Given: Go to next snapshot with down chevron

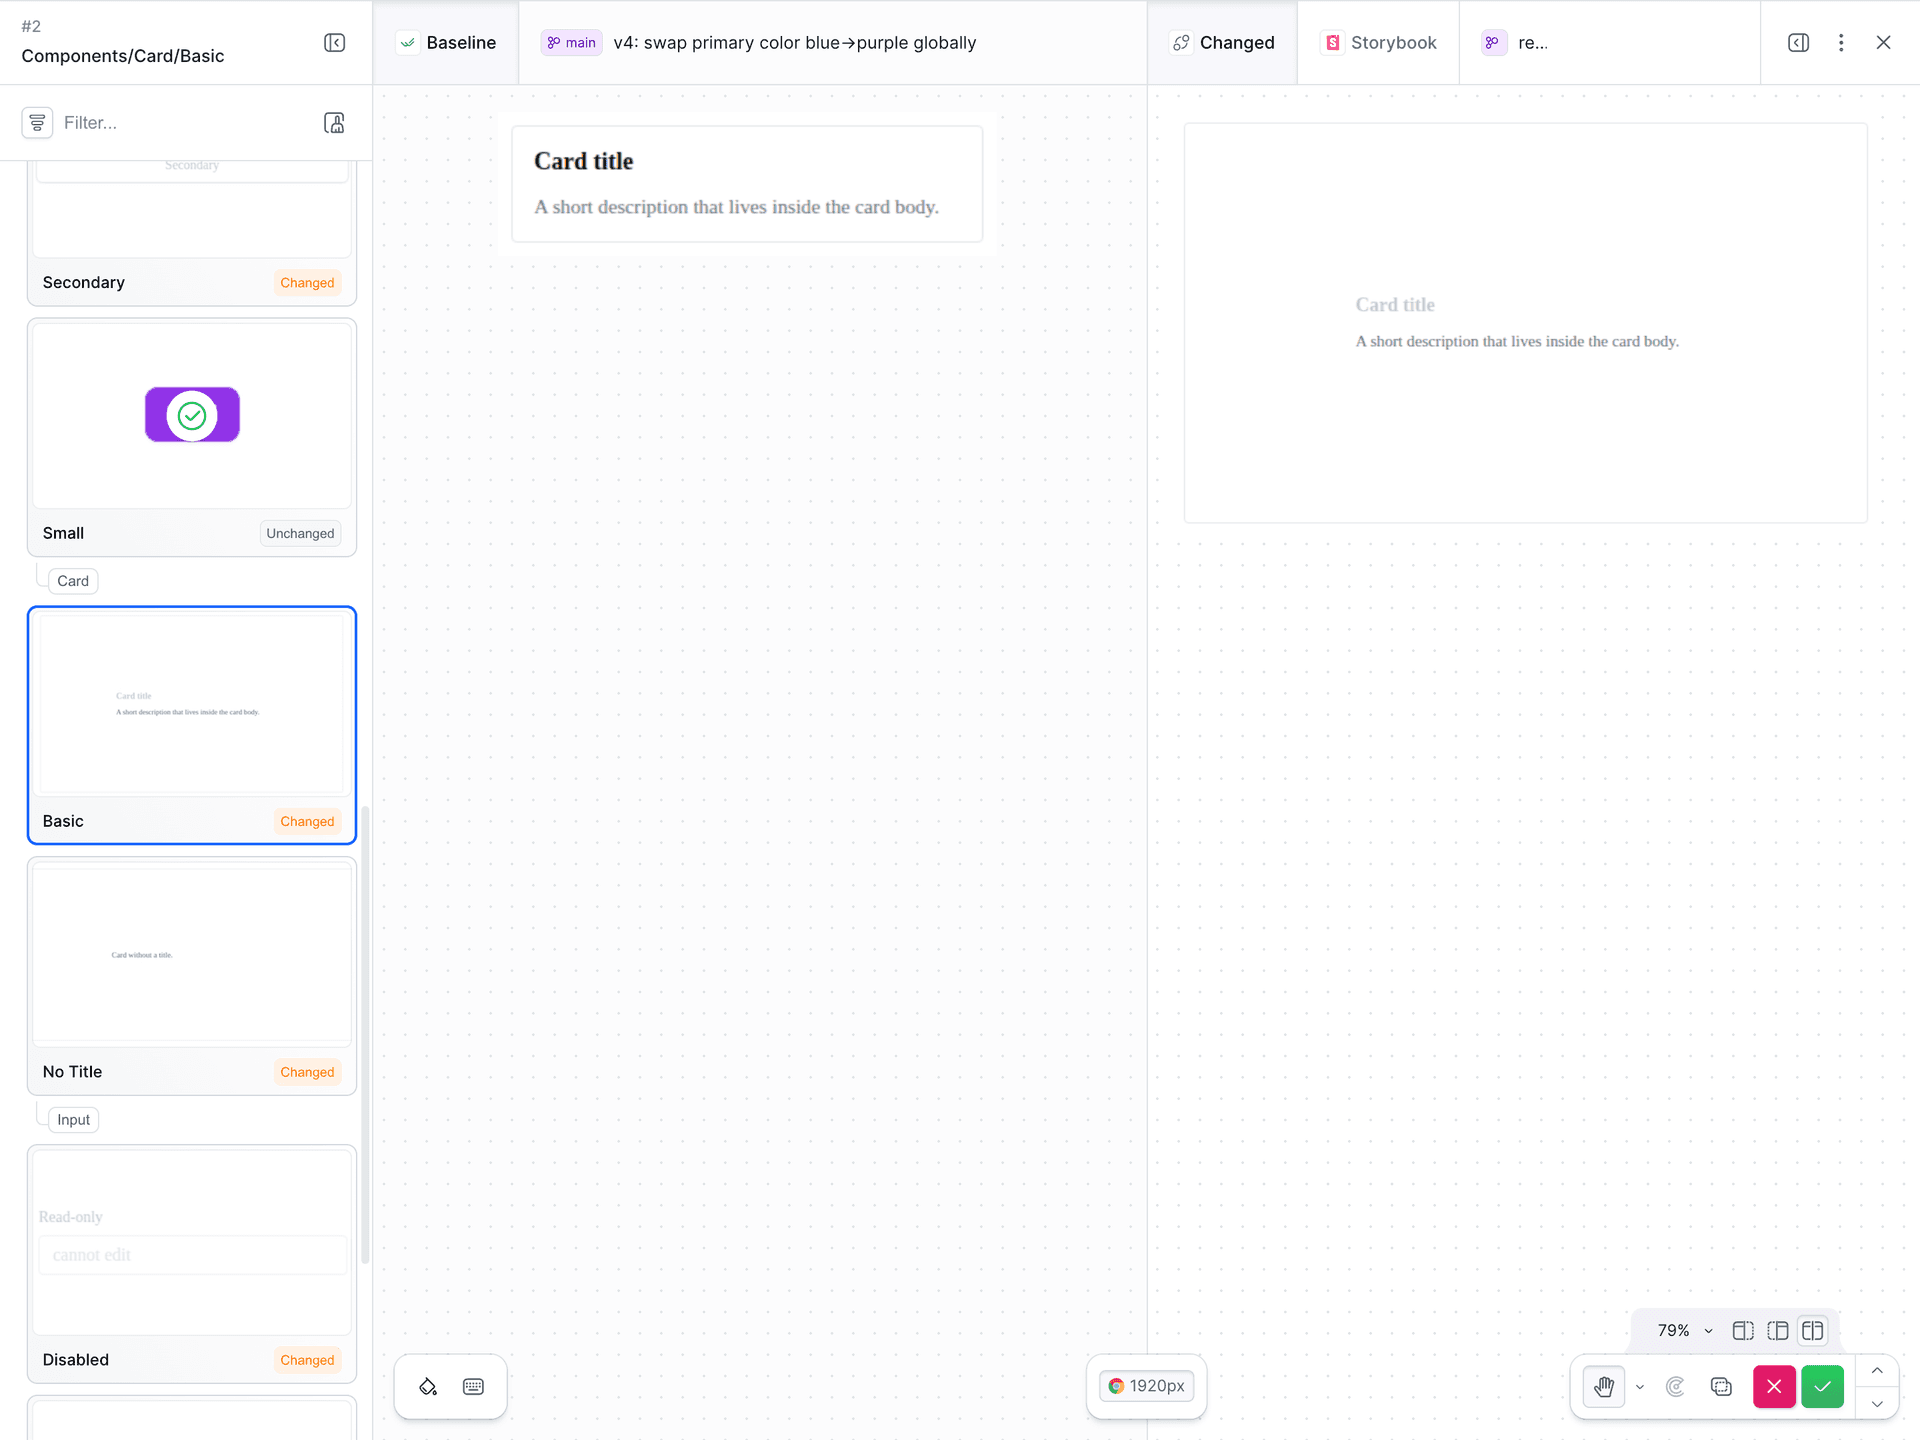Looking at the screenshot, I should coord(1877,1404).
